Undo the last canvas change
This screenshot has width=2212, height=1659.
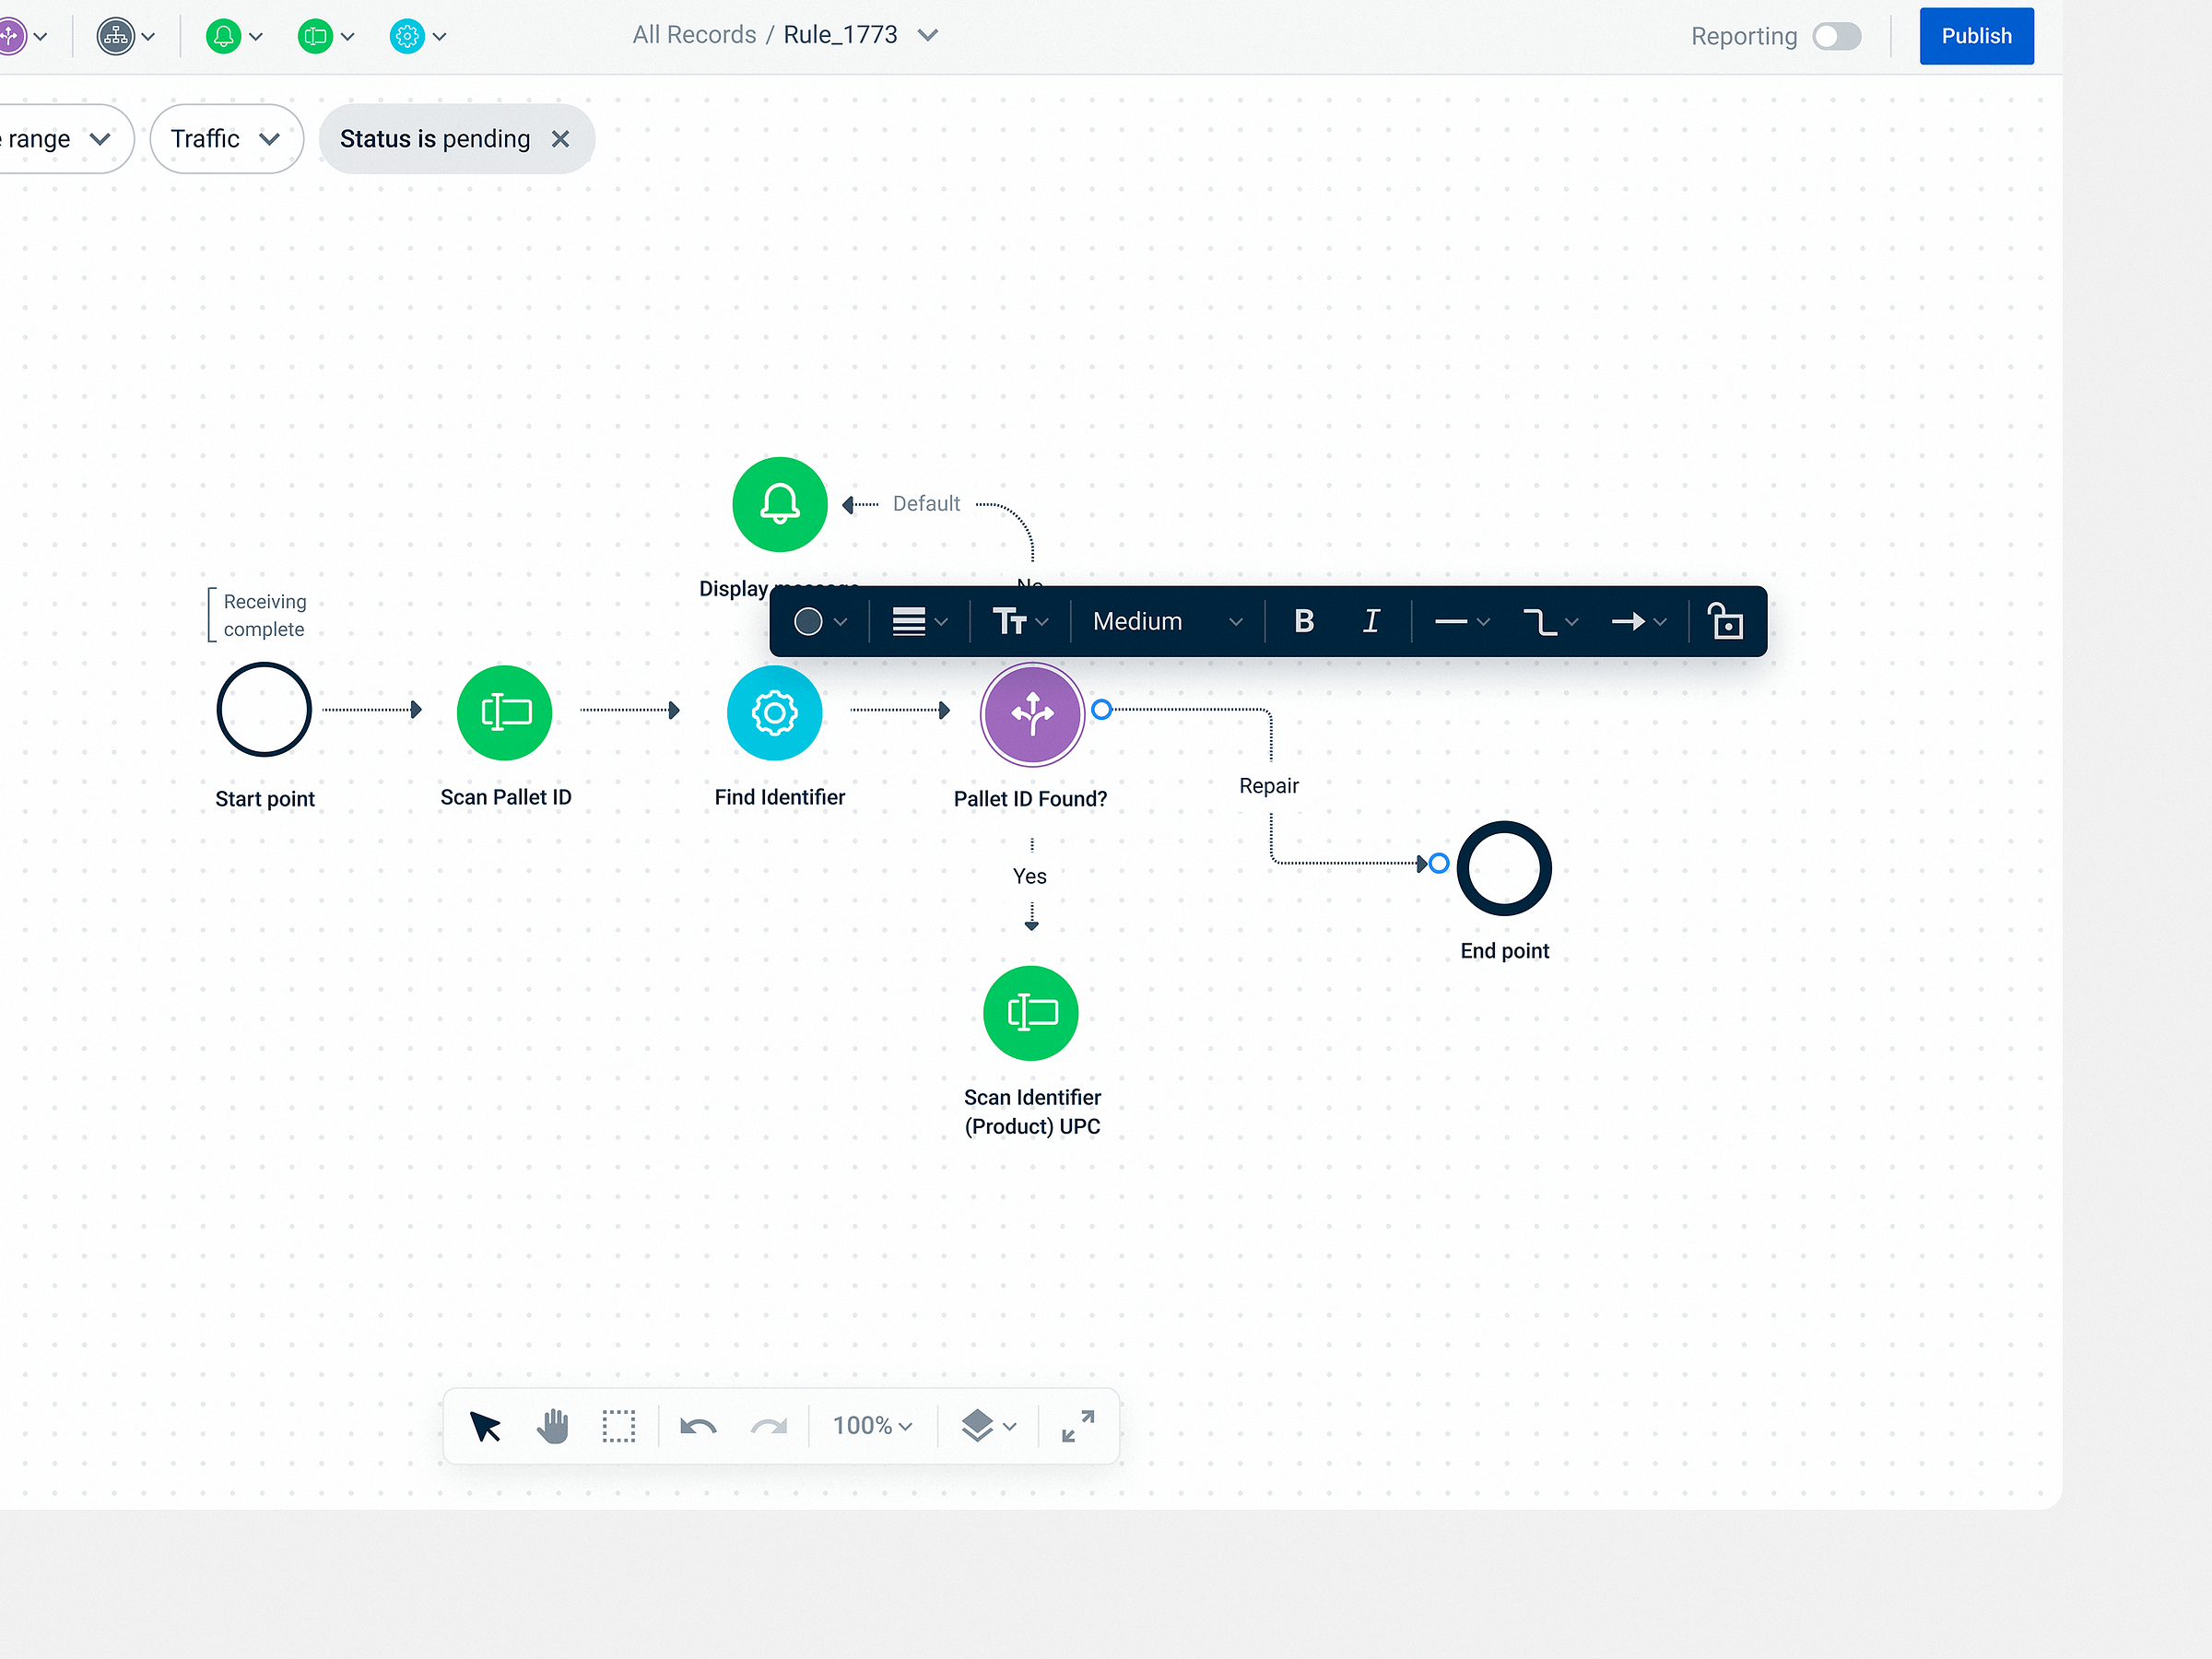pyautogui.click(x=698, y=1425)
